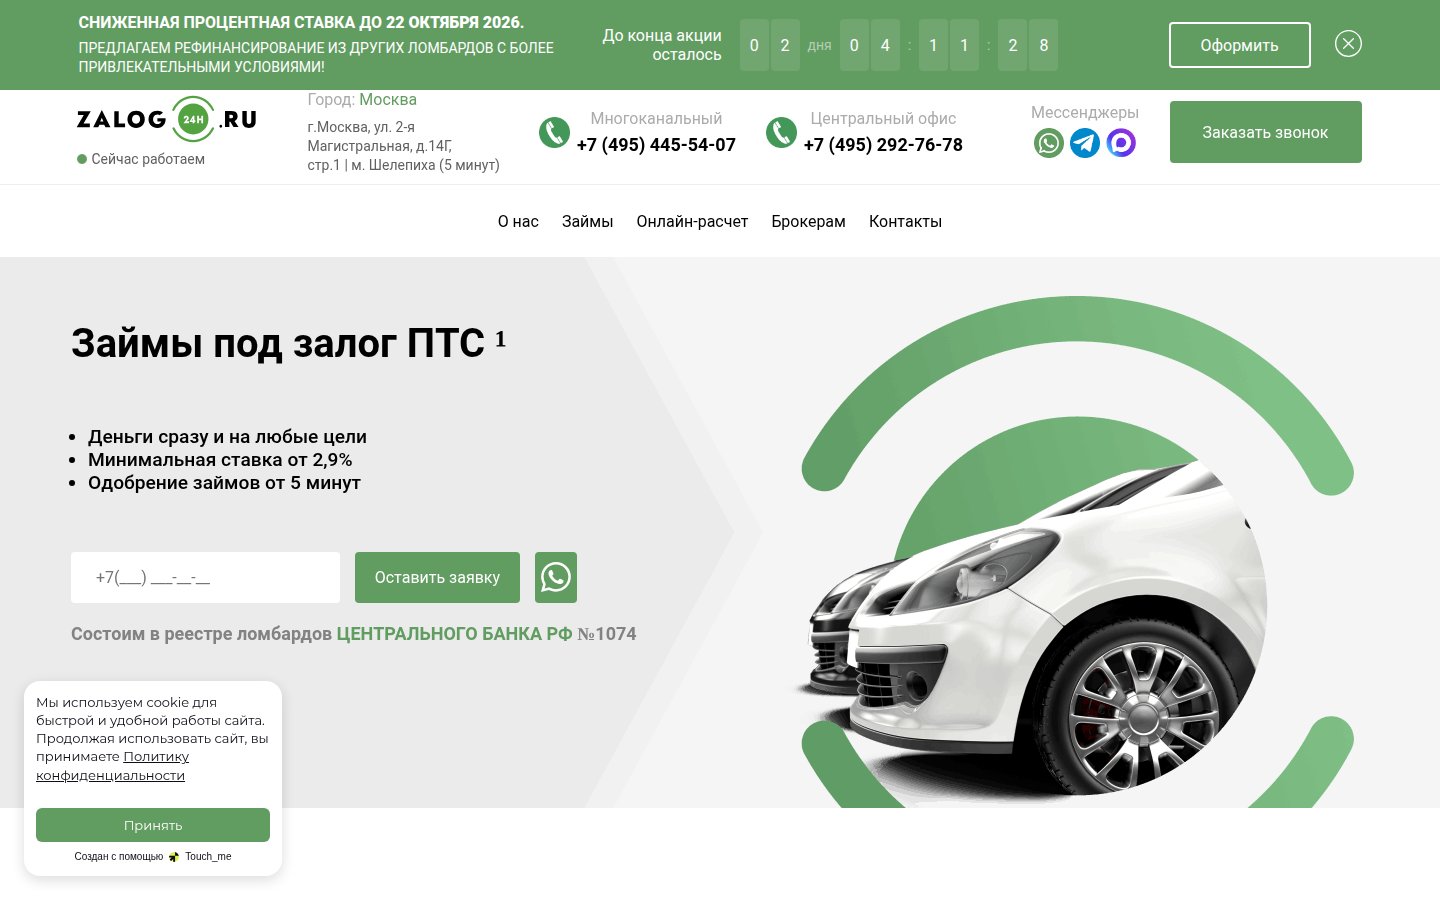Click the ЦЕНТРАЛЬНОГО БАНКА РФ link

coord(454,634)
